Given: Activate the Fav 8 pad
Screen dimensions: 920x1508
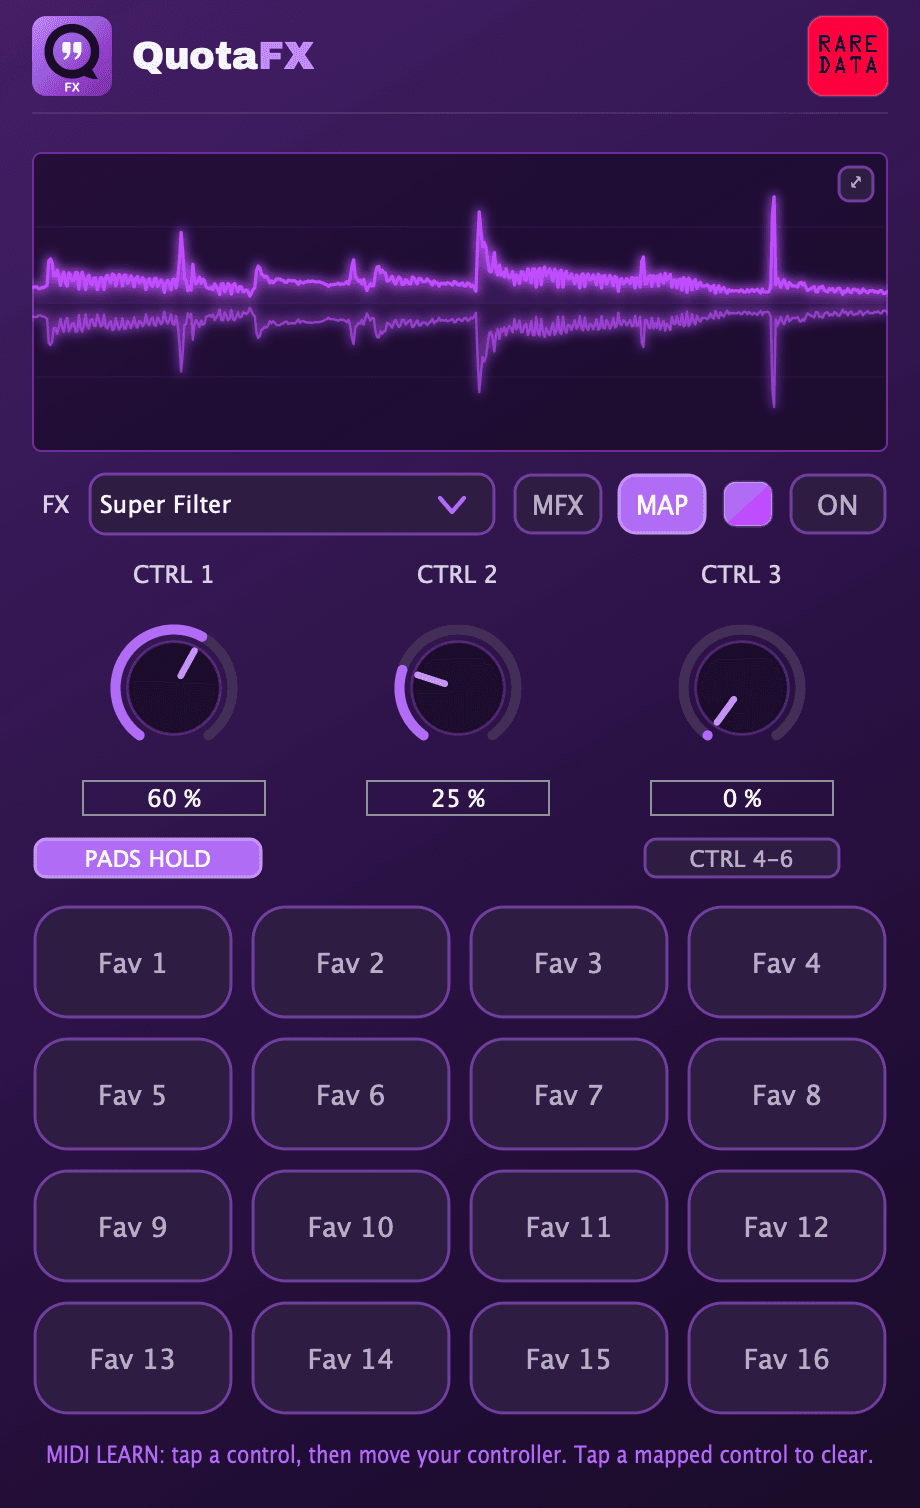Looking at the screenshot, I should click(x=787, y=1094).
